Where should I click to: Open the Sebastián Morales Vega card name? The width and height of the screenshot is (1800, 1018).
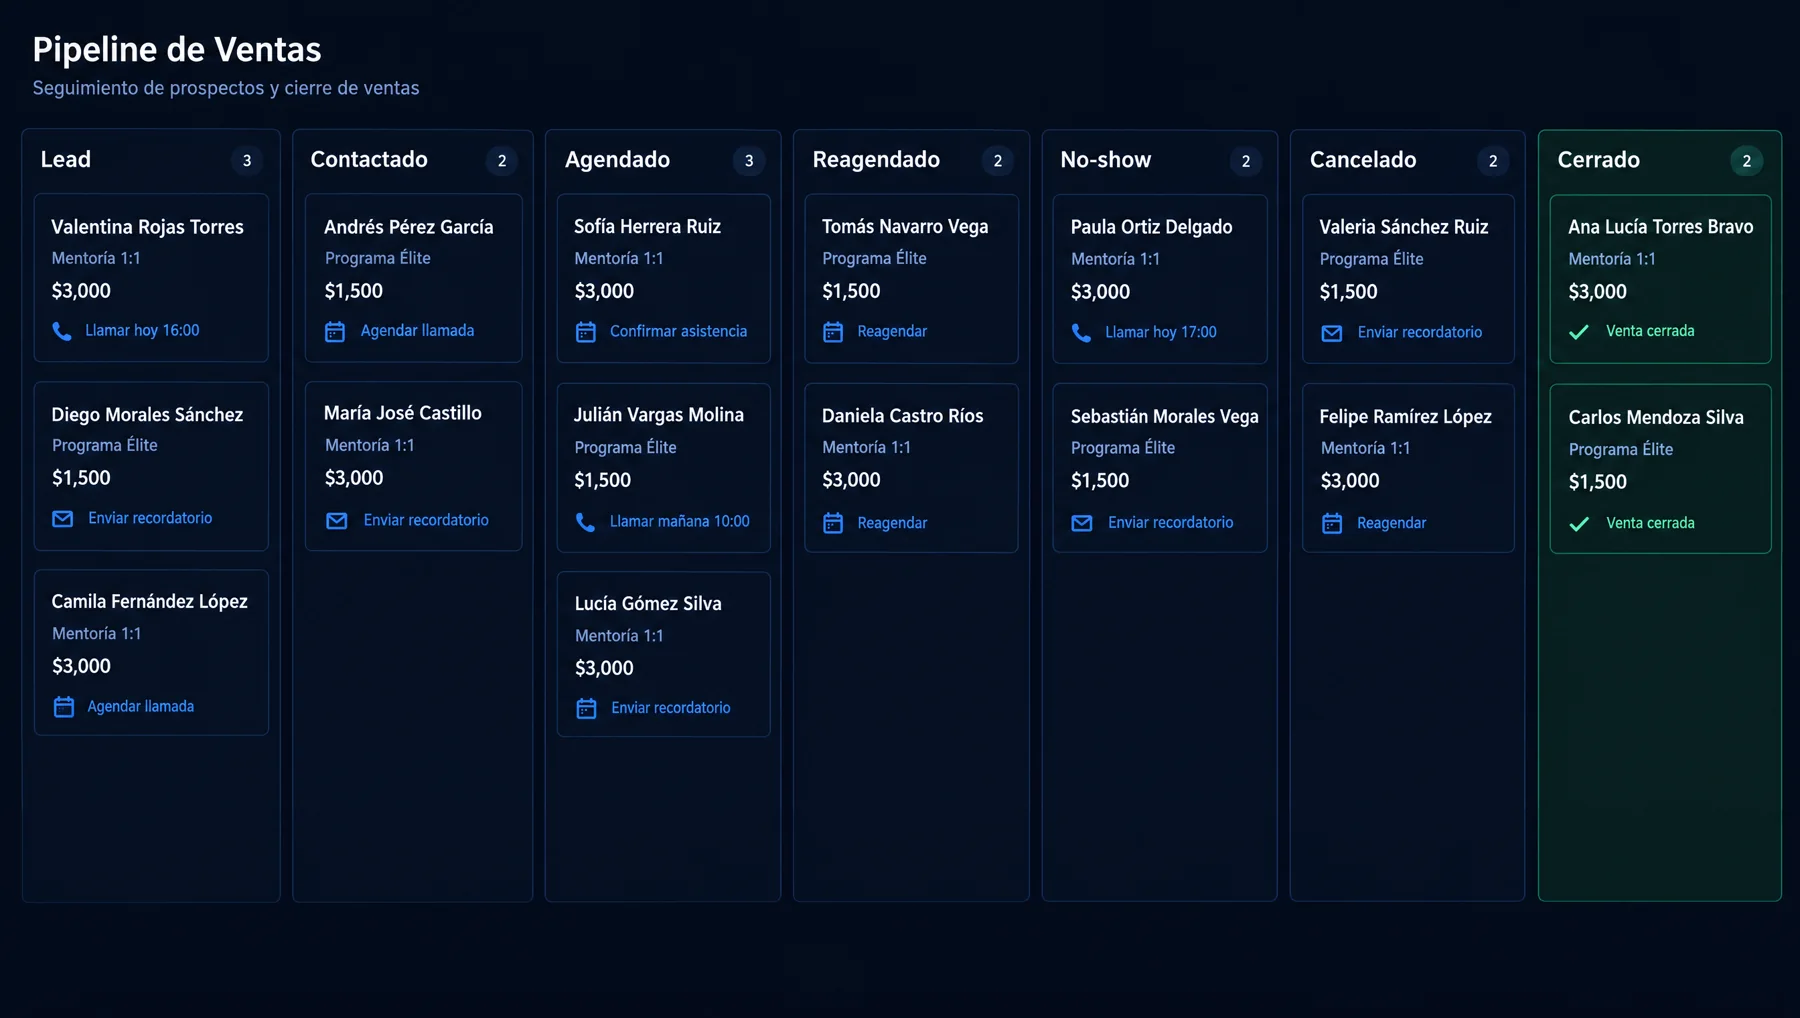(1165, 417)
